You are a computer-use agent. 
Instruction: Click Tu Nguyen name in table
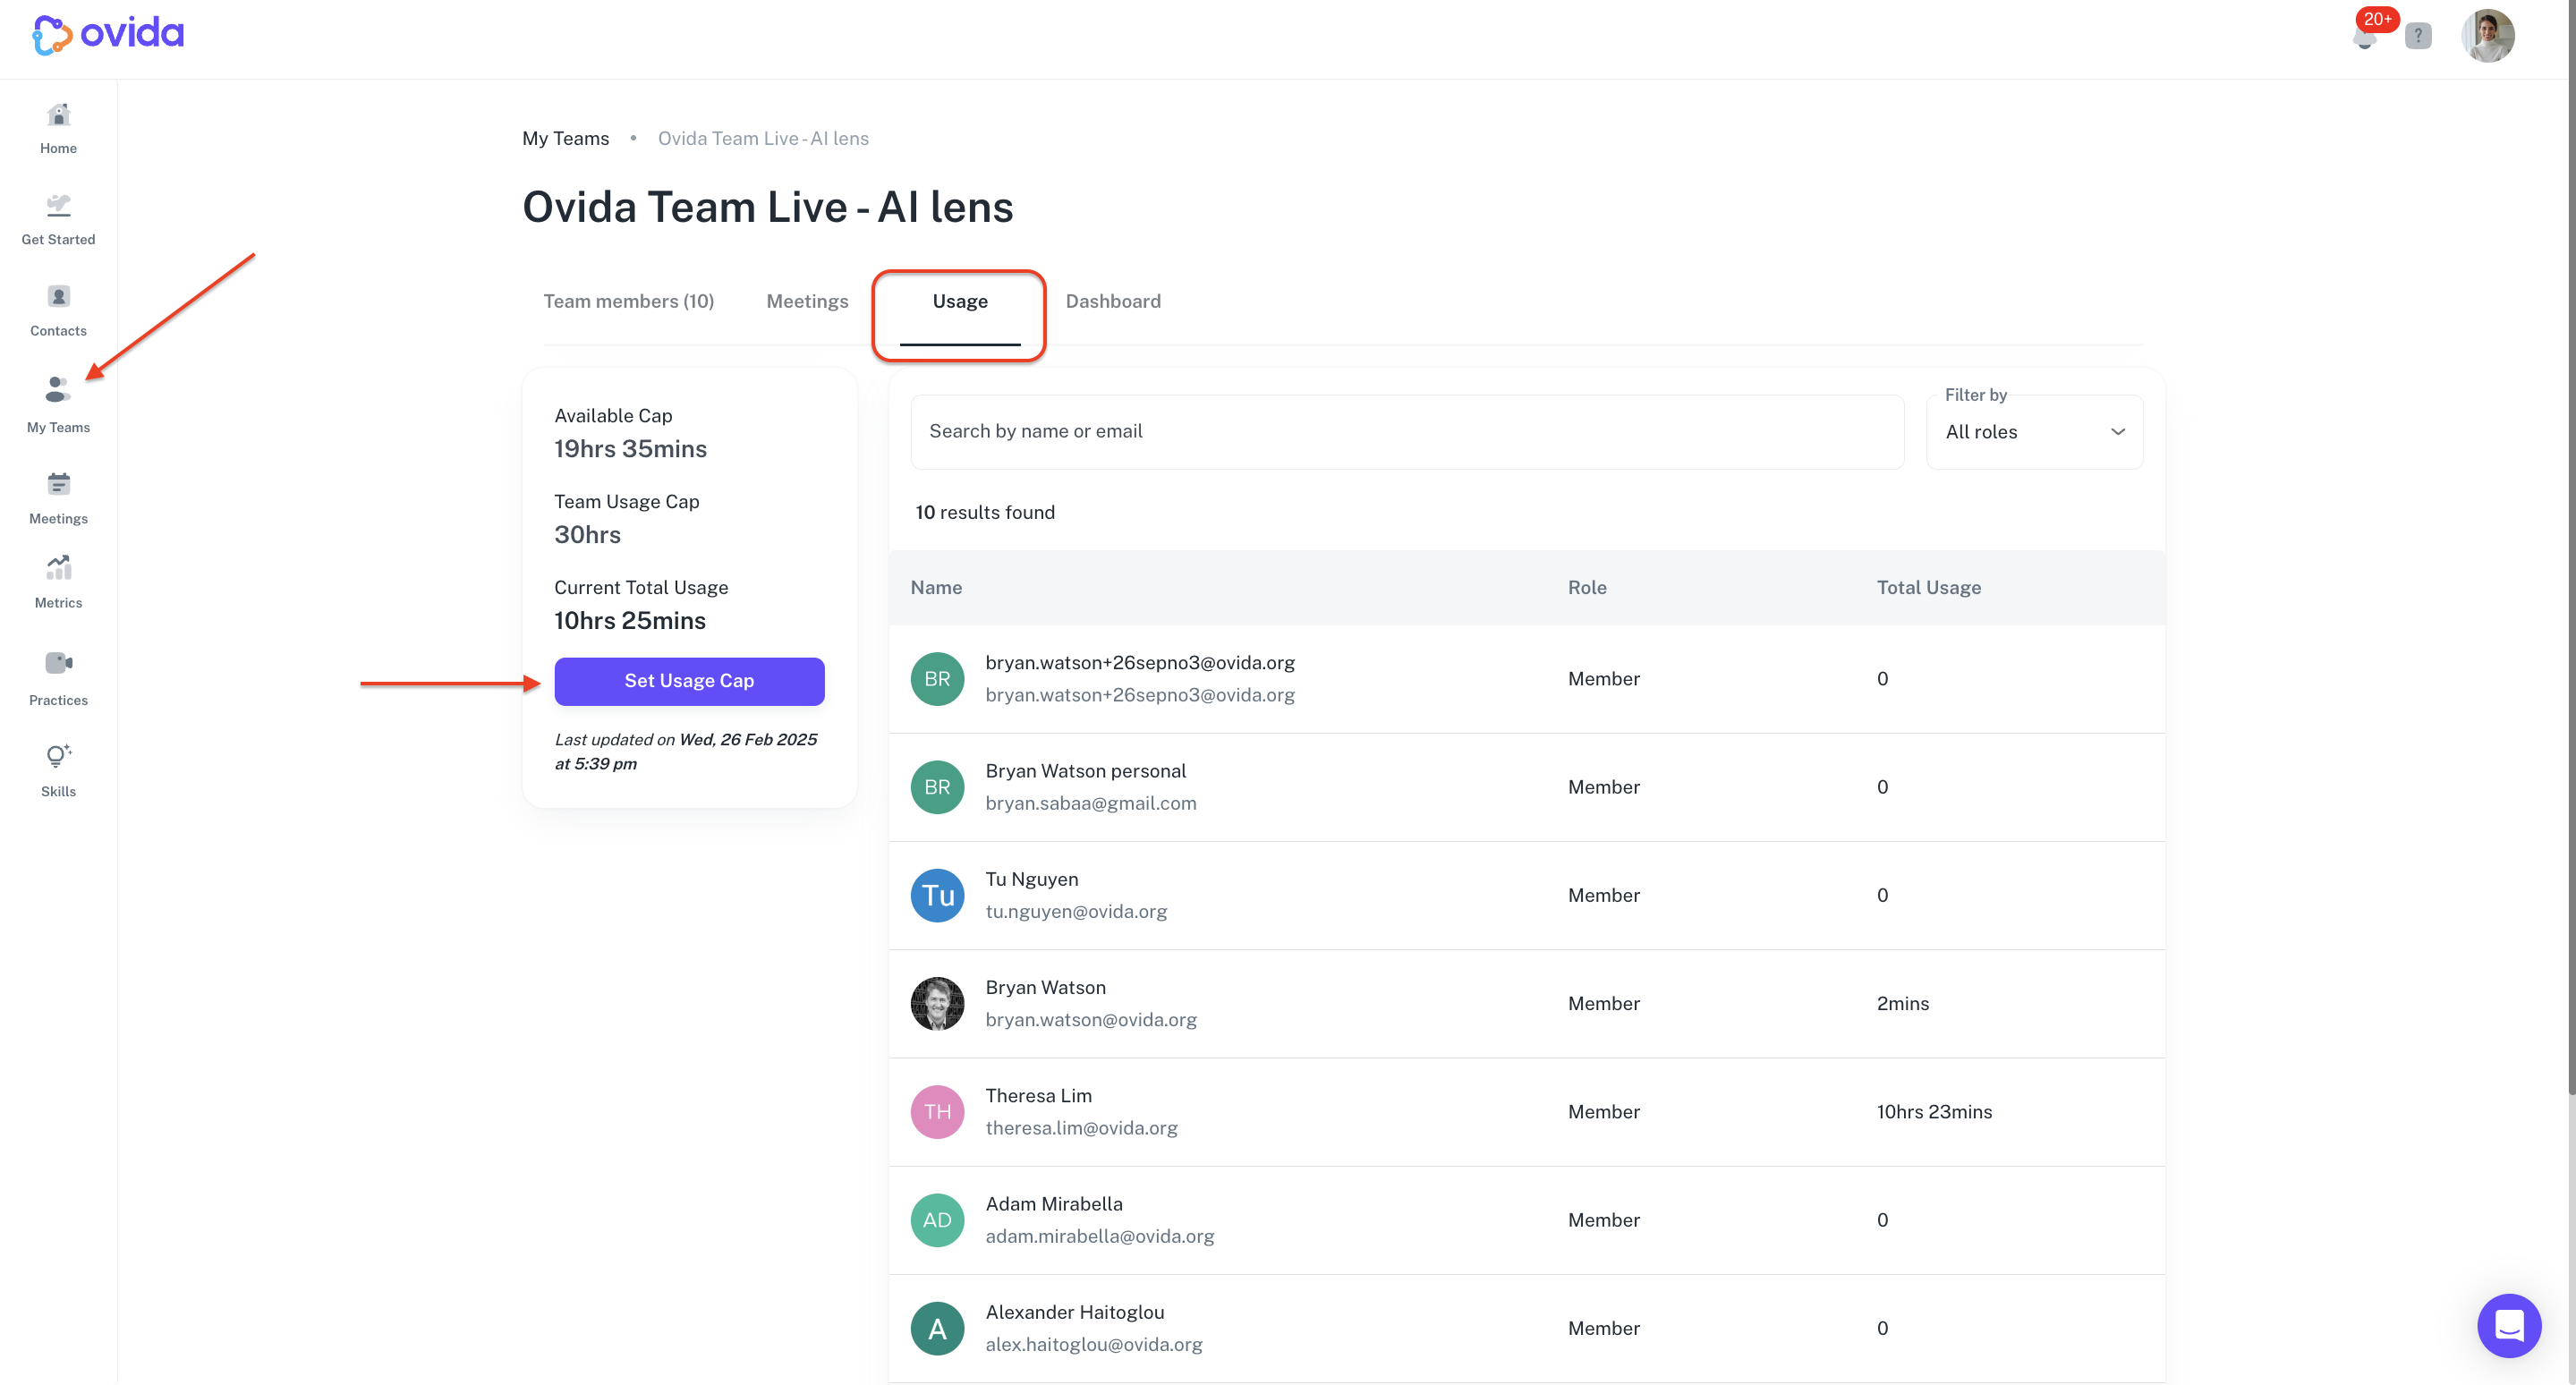[x=1031, y=879]
